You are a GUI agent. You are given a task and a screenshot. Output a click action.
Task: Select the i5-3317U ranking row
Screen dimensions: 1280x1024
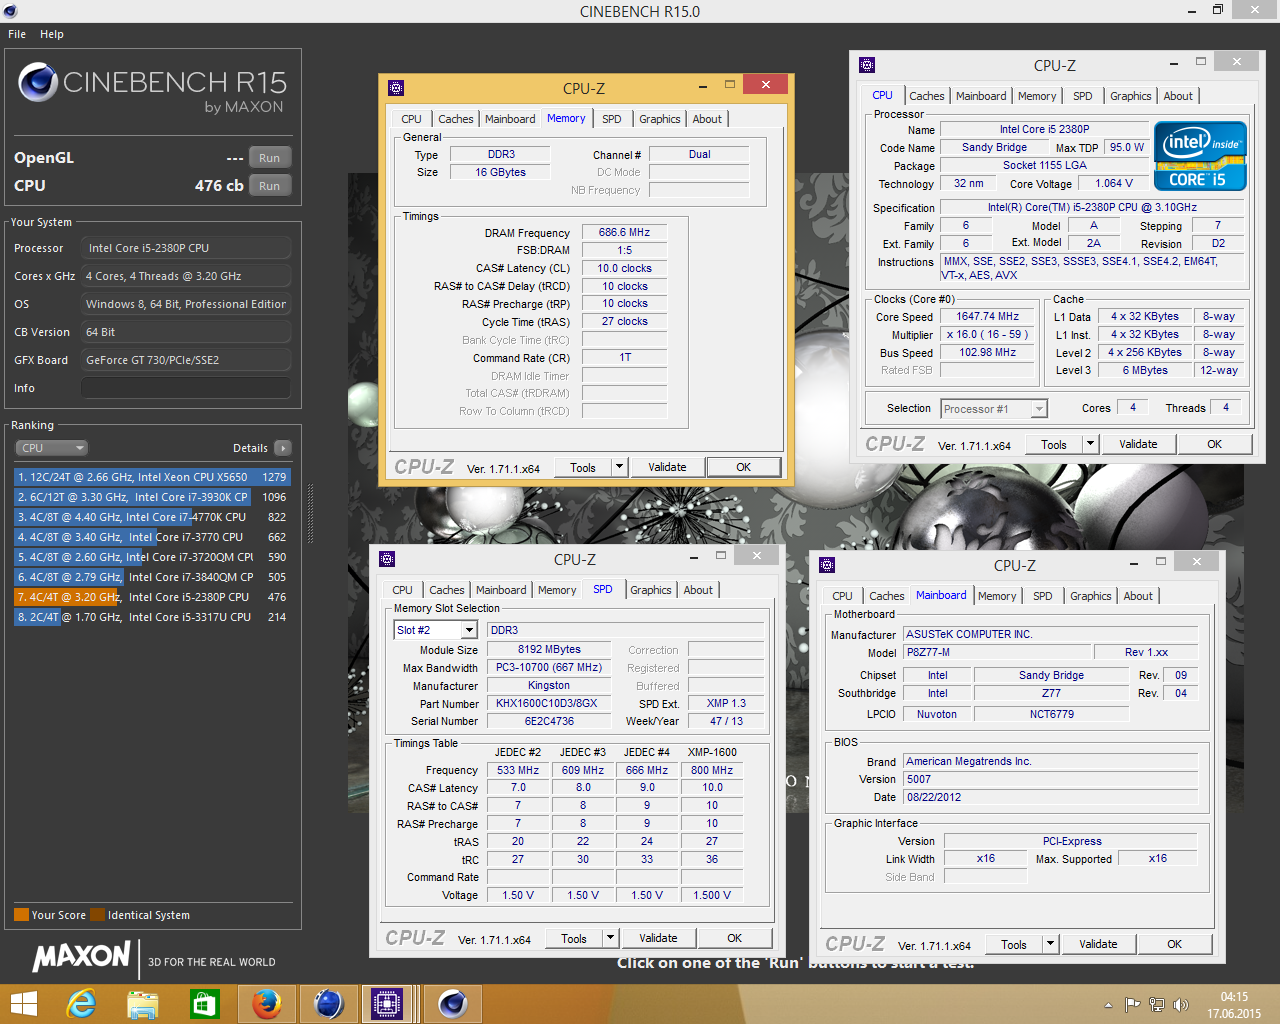pos(152,617)
